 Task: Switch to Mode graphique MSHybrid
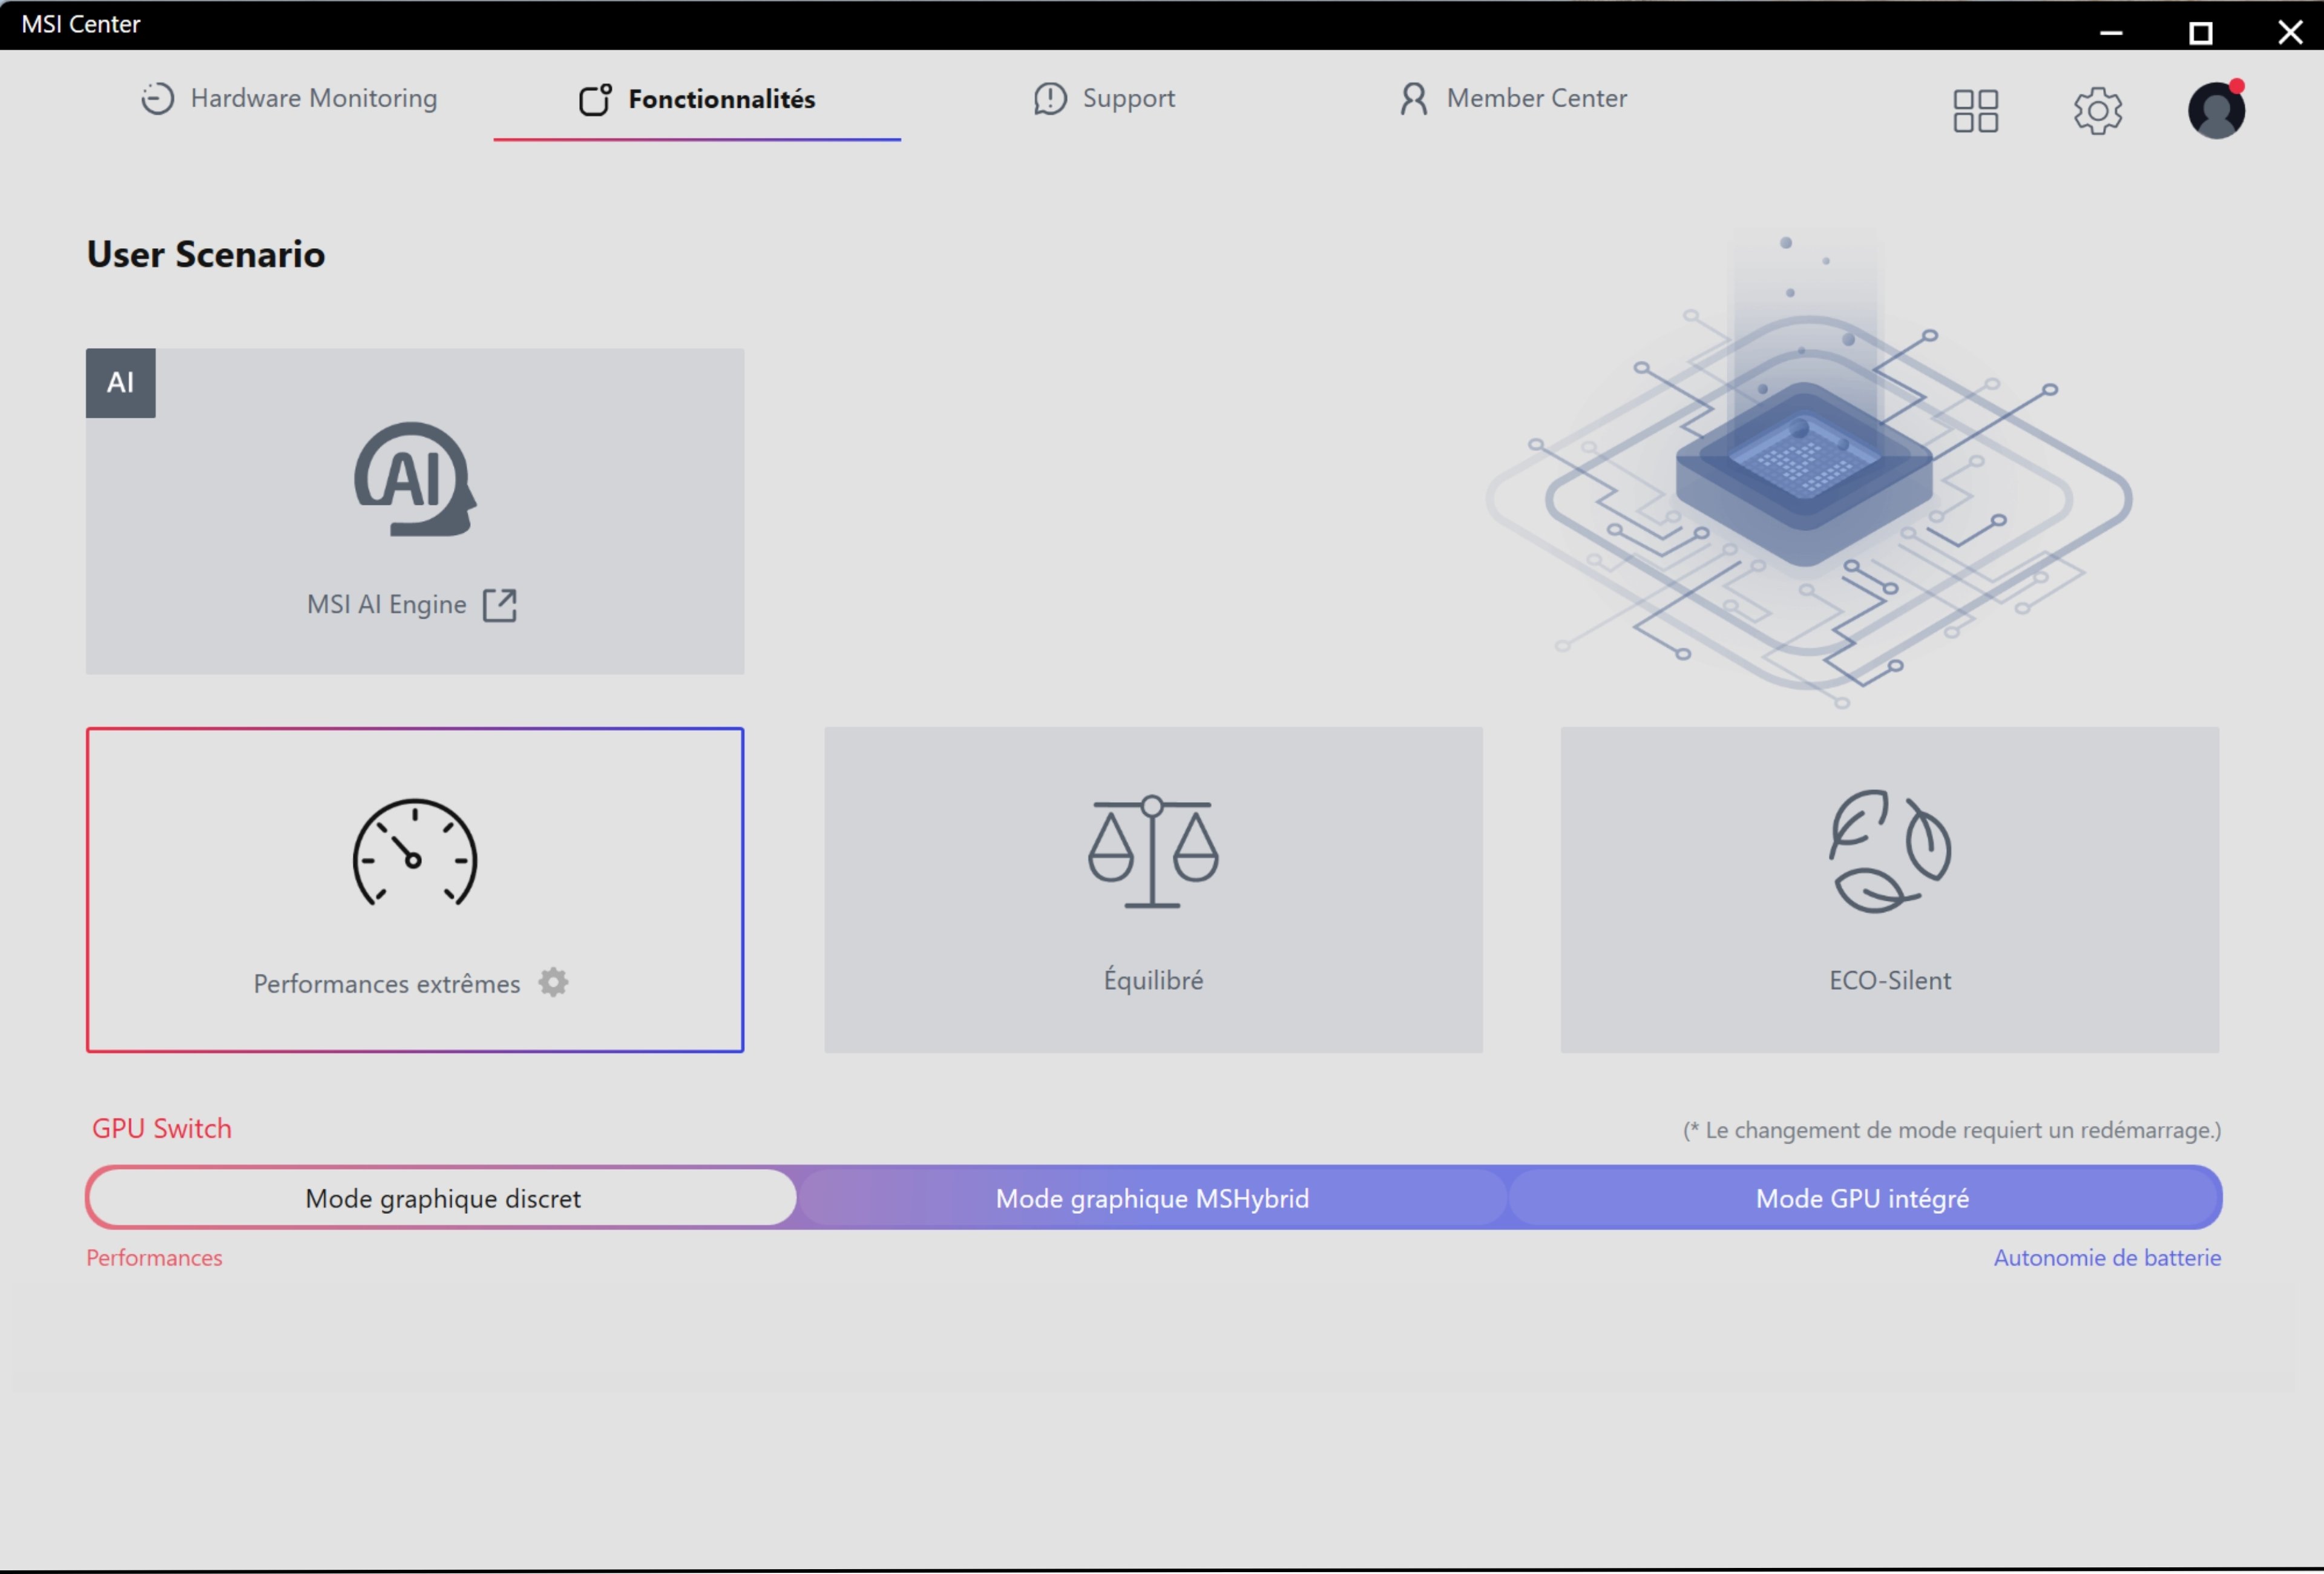1152,1198
